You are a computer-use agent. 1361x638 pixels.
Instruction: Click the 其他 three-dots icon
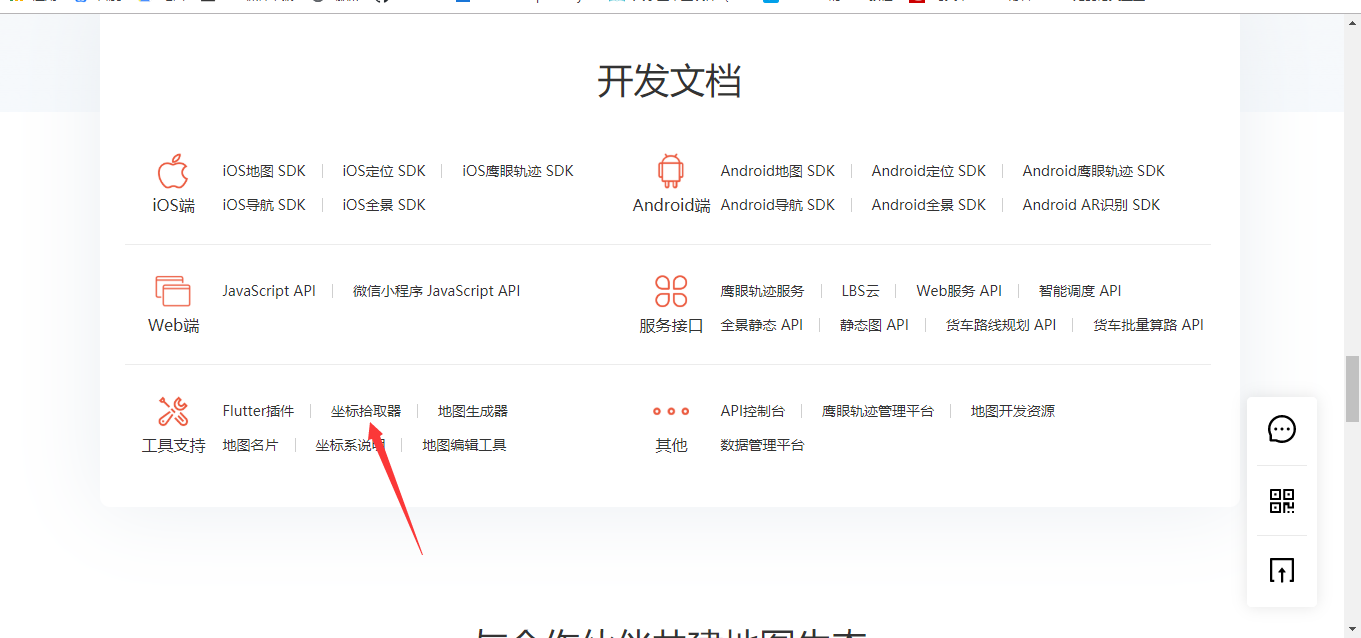tap(671, 411)
